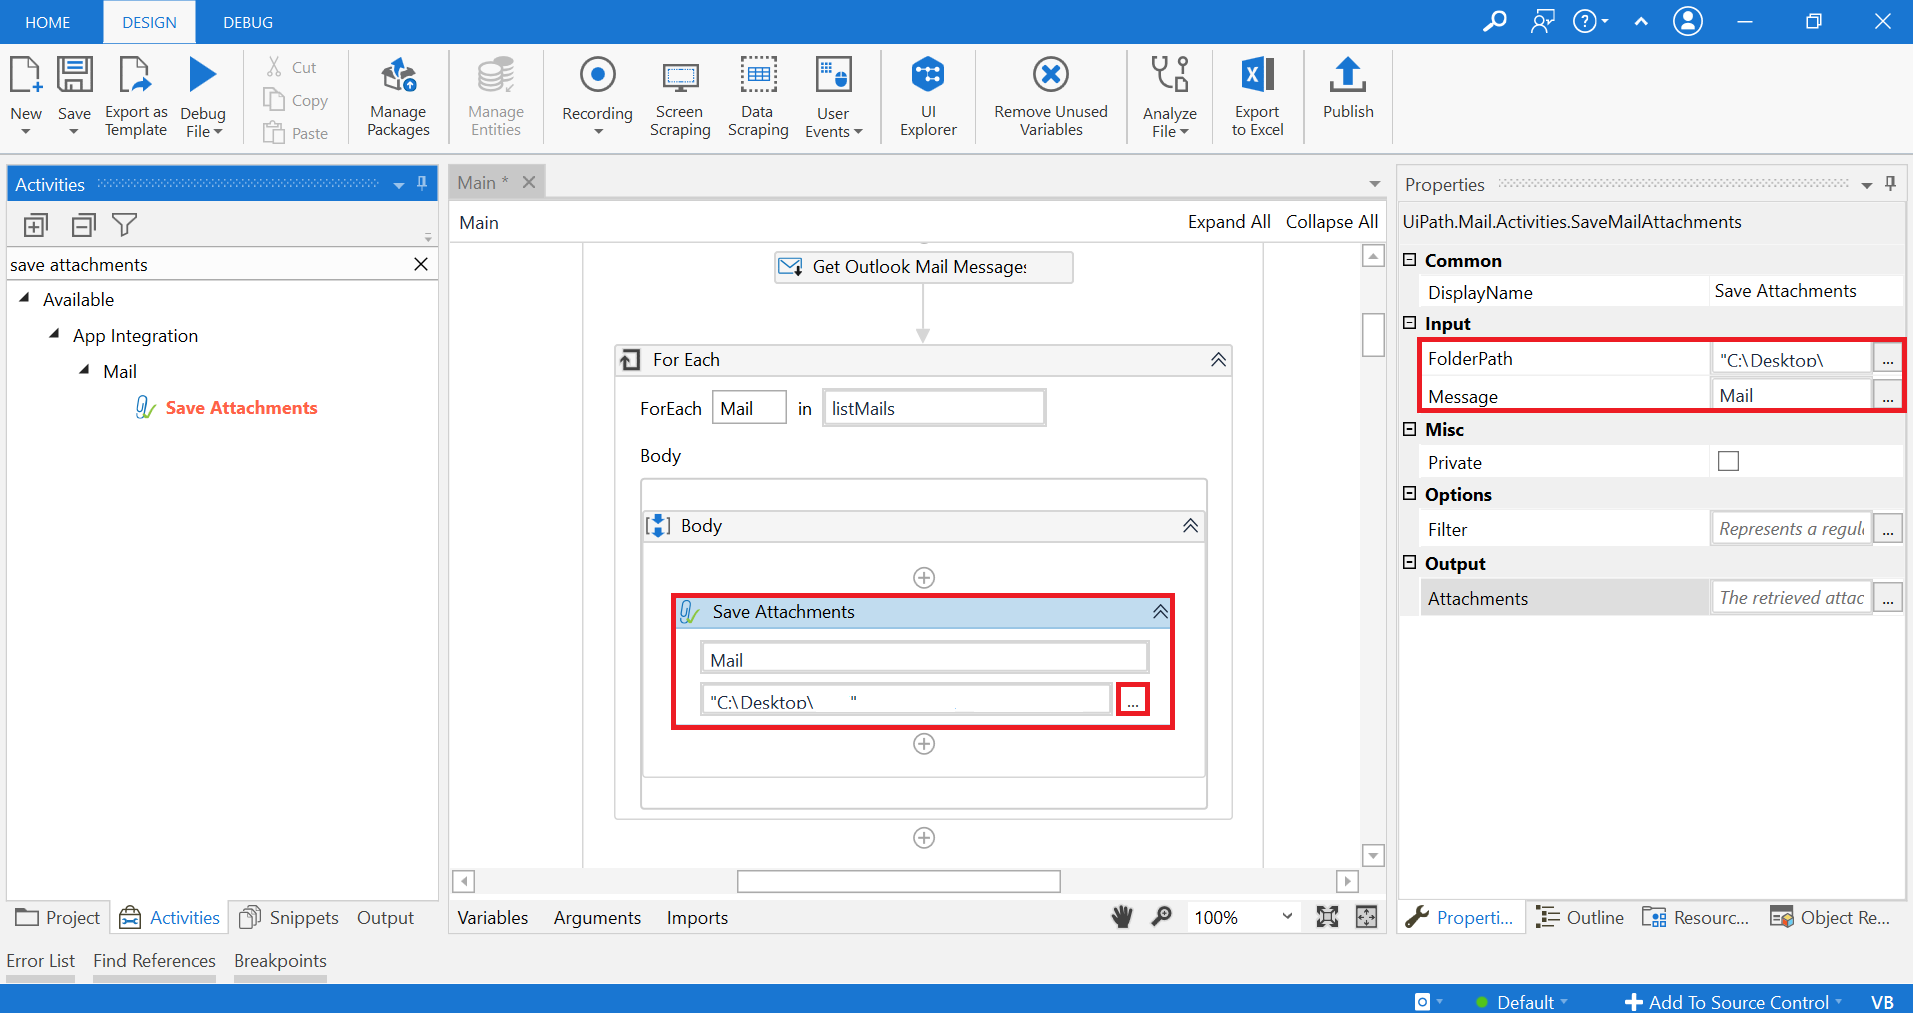Open the Outline panel tab
The width and height of the screenshot is (1913, 1013).
click(x=1580, y=917)
